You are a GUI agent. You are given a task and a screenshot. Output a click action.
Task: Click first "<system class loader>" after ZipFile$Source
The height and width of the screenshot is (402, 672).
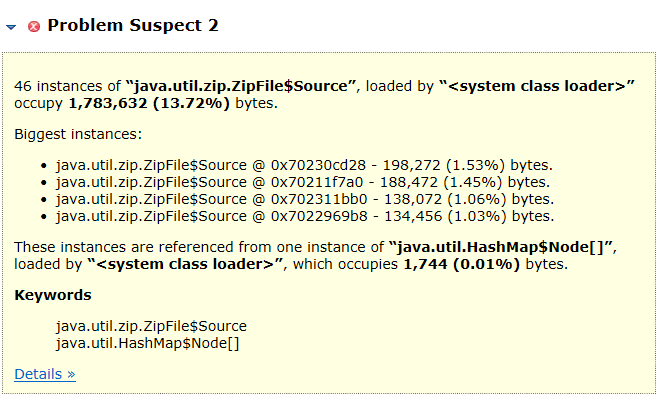(x=538, y=86)
